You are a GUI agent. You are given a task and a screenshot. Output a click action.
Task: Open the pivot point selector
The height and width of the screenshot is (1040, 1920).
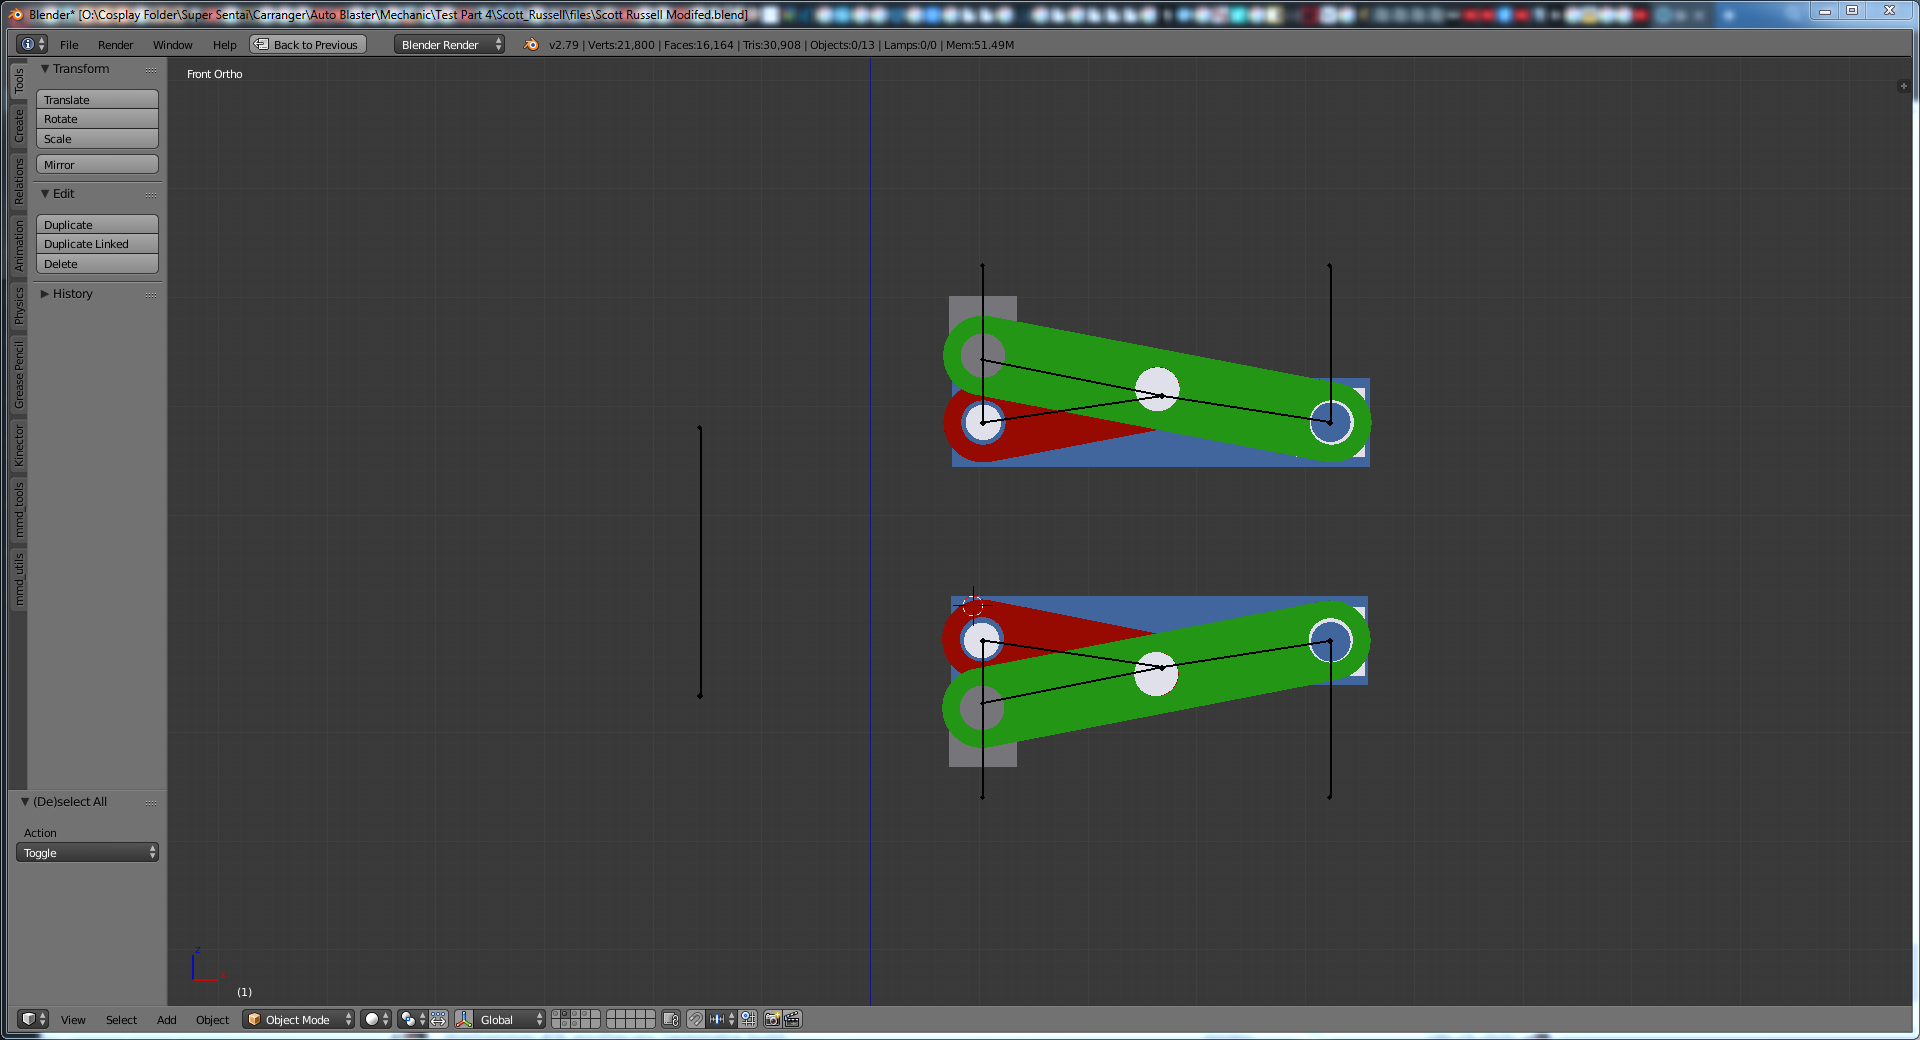coord(412,1019)
